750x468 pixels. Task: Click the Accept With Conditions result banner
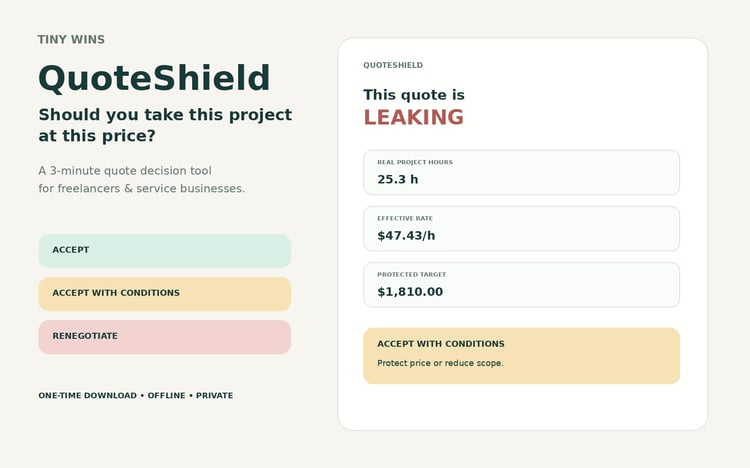tap(521, 356)
